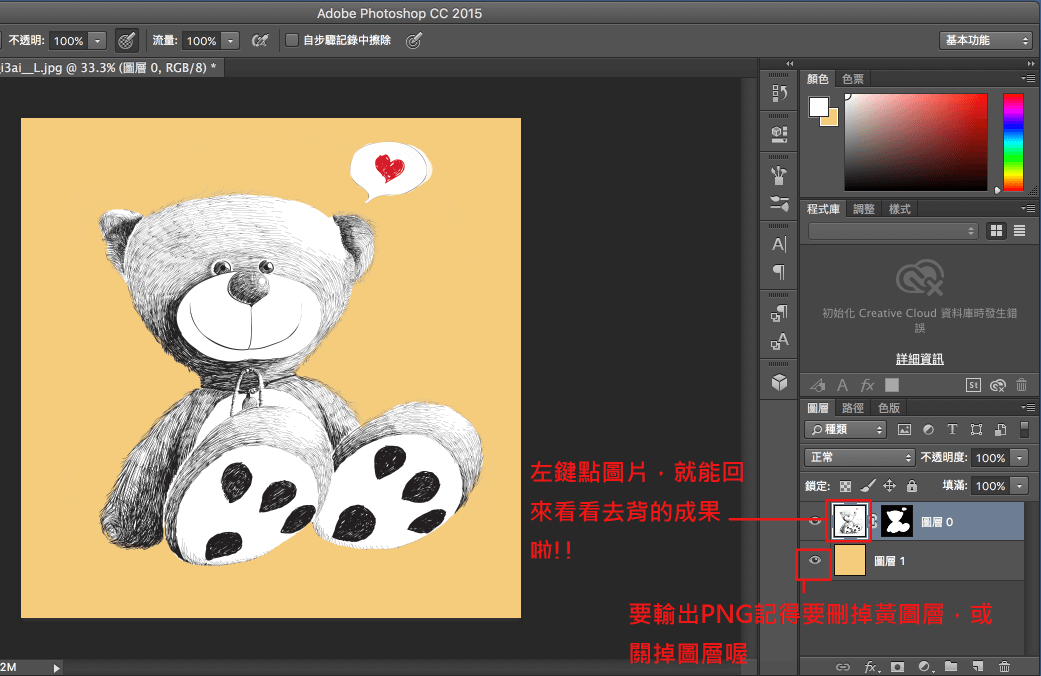Select the layer mask thumbnail of 圖層 0
The image size is (1041, 676).
point(898,519)
